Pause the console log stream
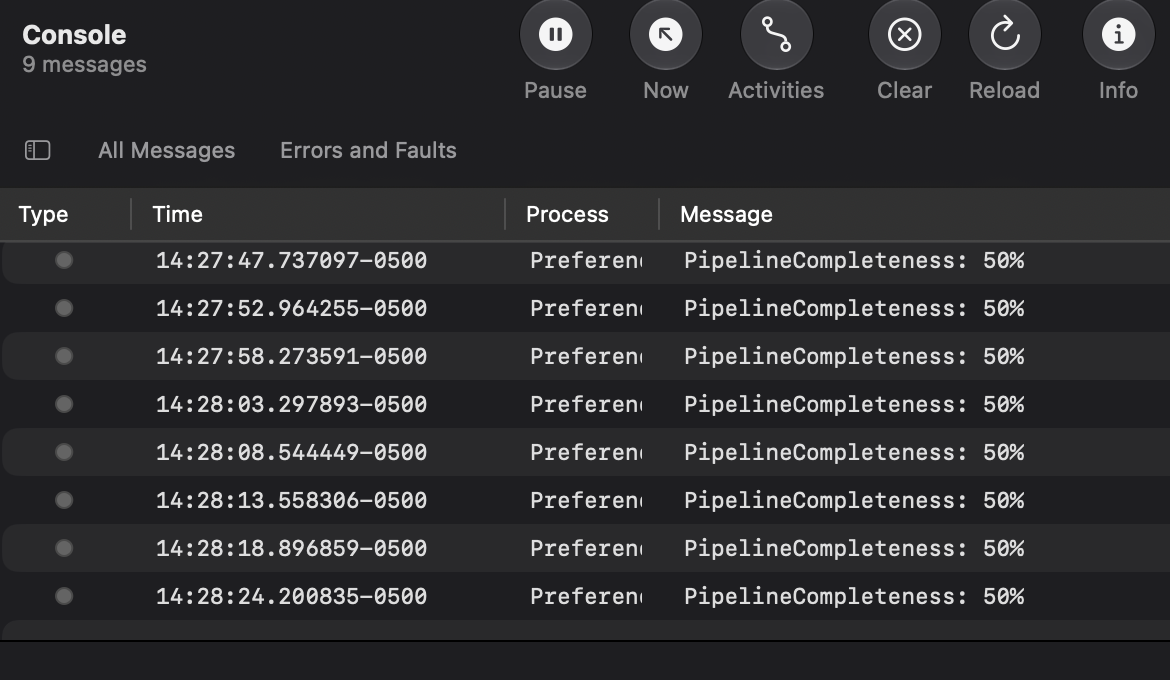The image size is (1170, 680). [555, 35]
